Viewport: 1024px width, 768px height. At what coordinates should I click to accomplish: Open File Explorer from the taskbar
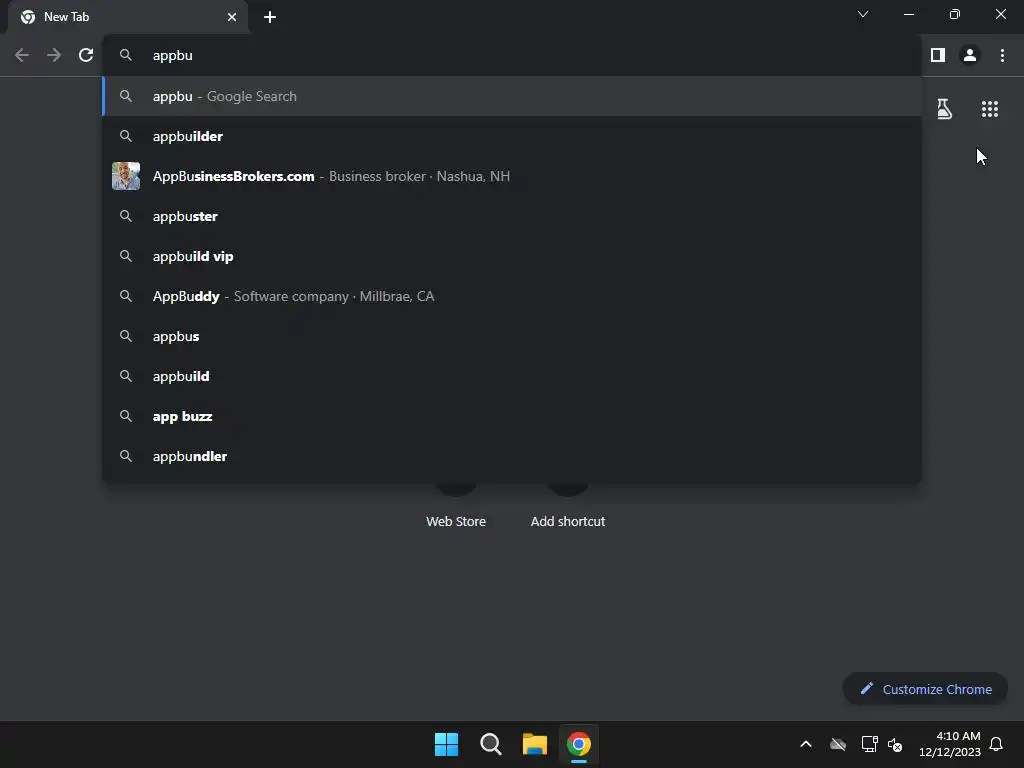(x=535, y=744)
